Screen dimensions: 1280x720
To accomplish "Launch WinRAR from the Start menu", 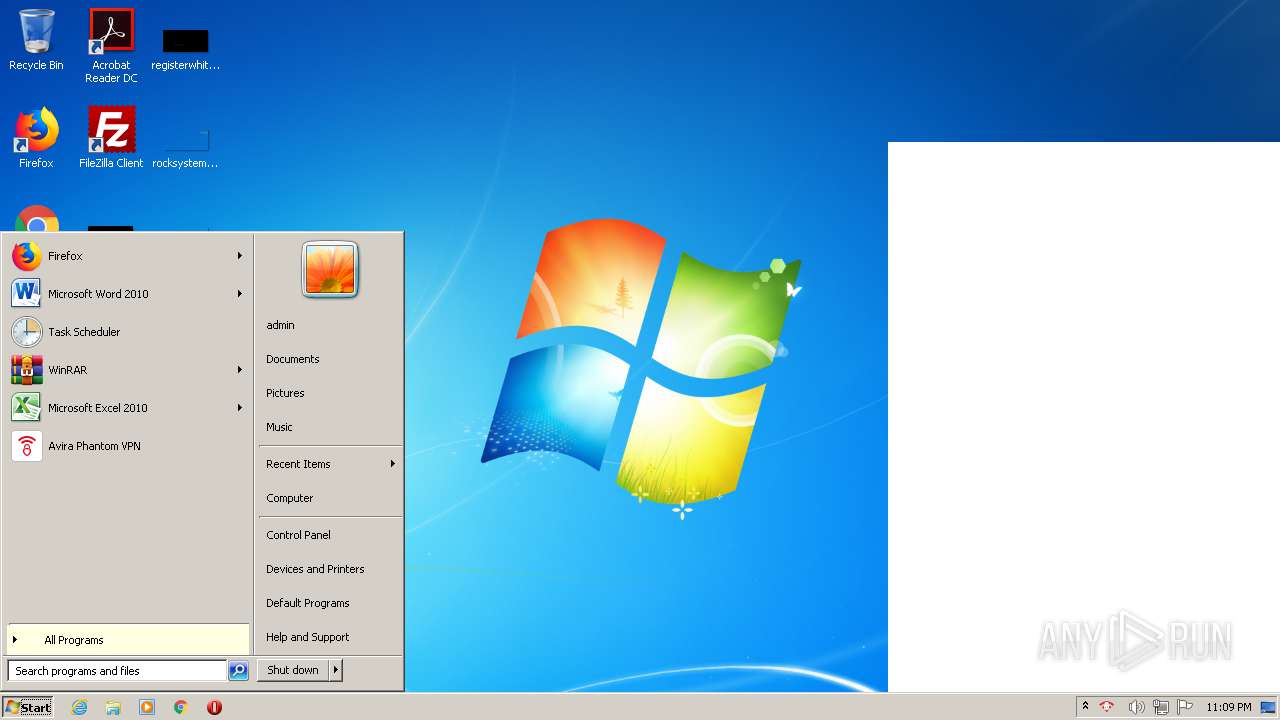I will pos(127,370).
